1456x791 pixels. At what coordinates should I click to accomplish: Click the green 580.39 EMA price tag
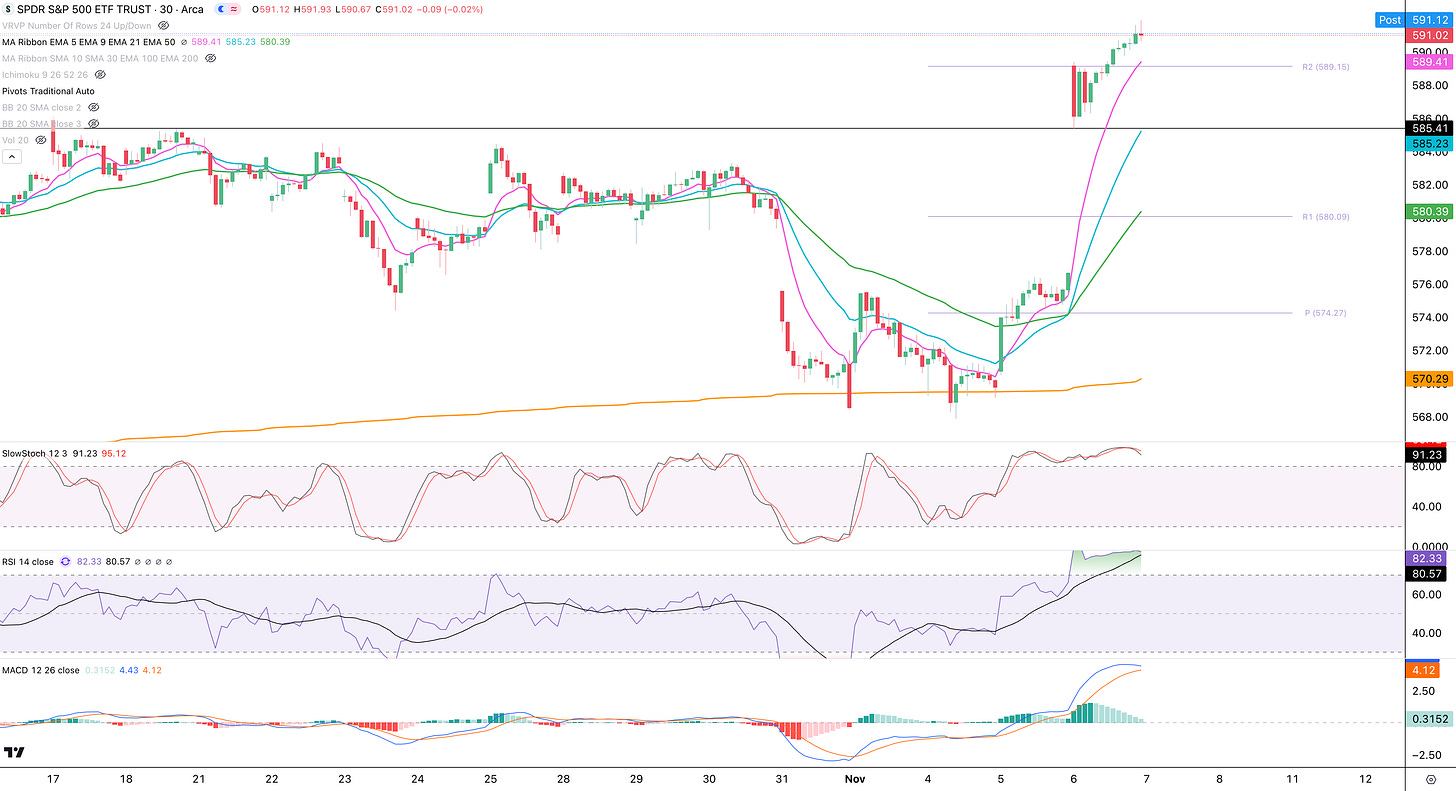(x=1431, y=211)
